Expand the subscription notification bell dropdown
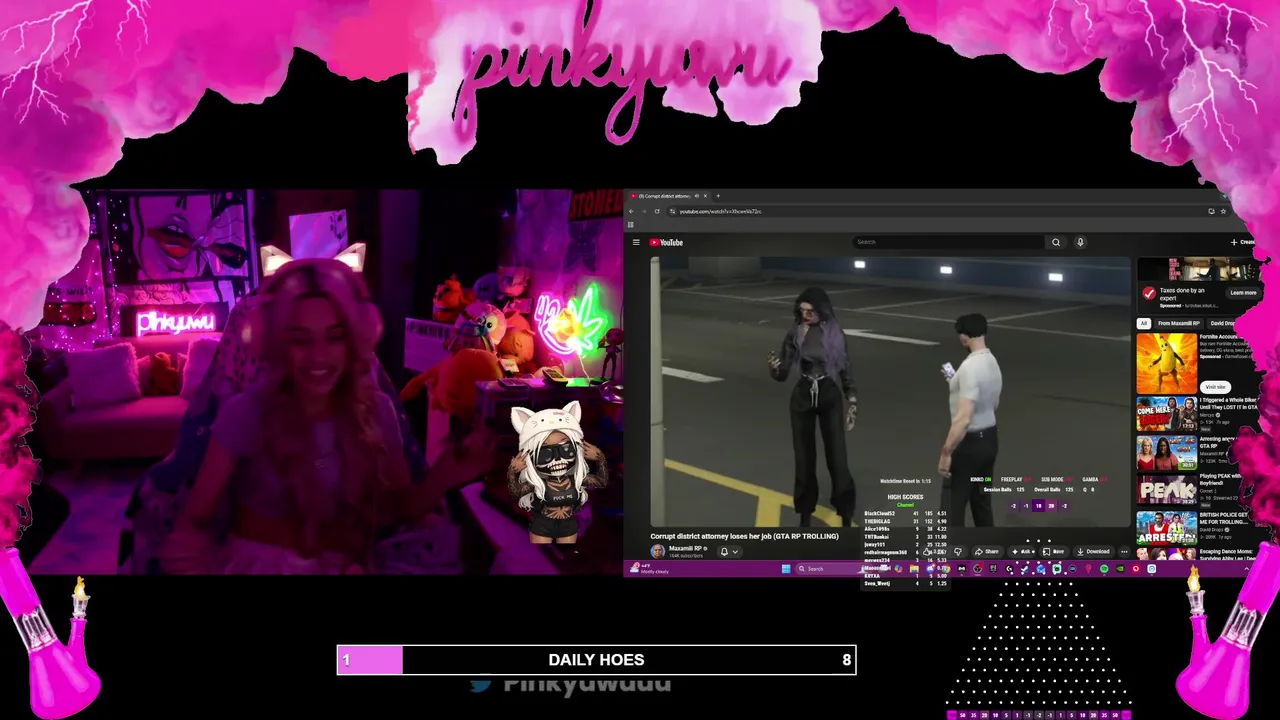 (x=729, y=551)
